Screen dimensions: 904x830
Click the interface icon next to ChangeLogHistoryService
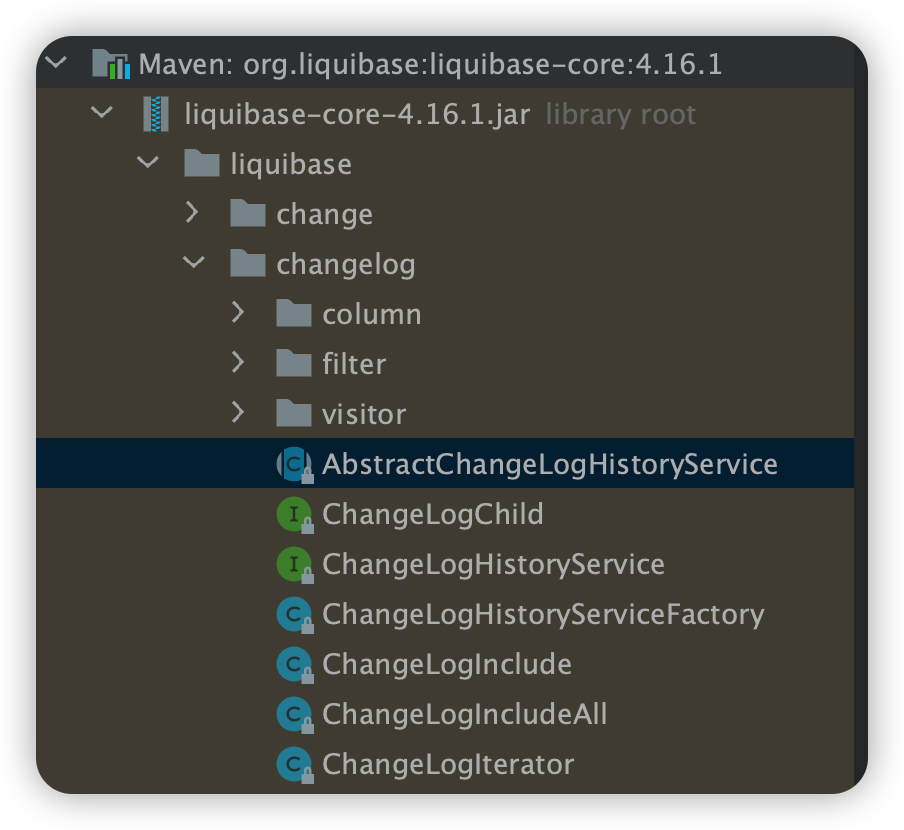[x=293, y=564]
